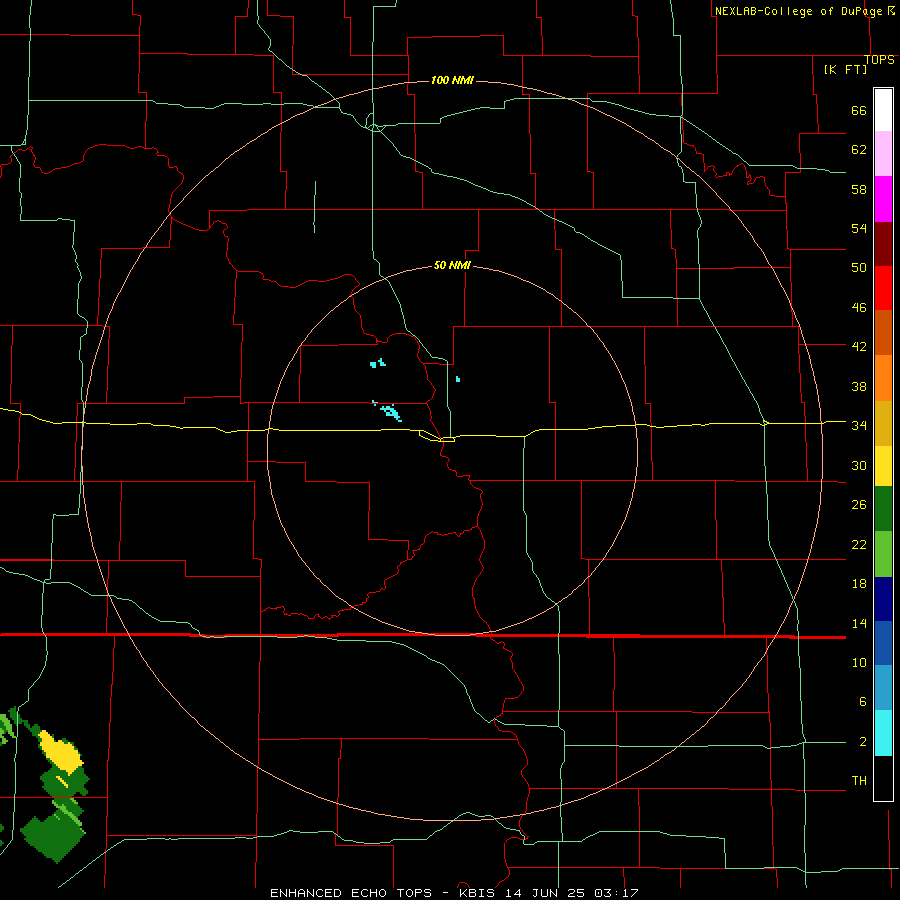Click the legend value 18

[859, 584]
